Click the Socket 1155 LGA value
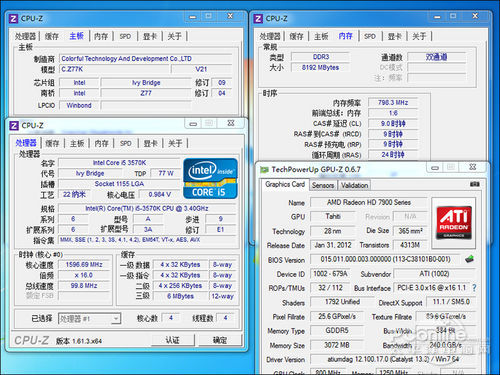The width and height of the screenshot is (500, 375). click(x=119, y=184)
